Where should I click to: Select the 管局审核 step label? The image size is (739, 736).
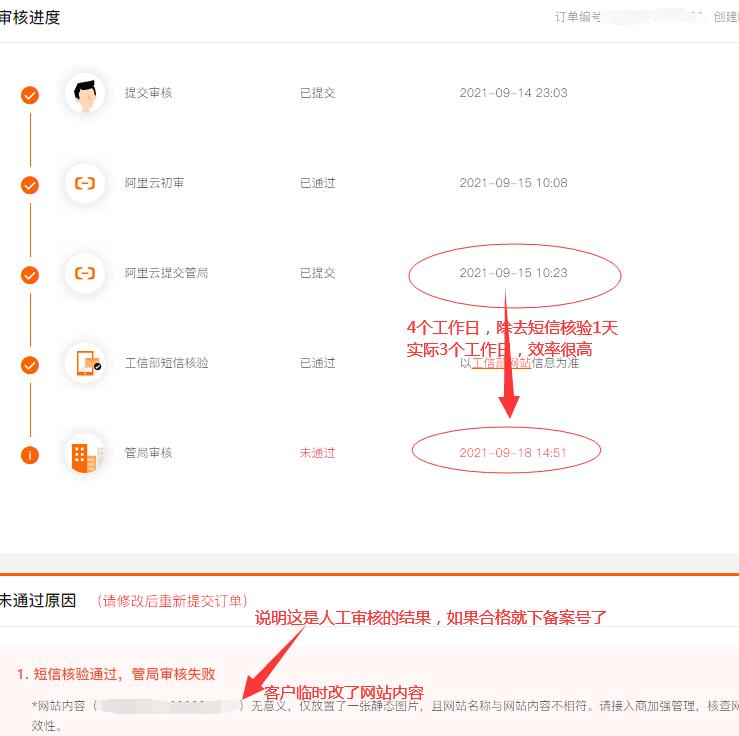(x=148, y=453)
